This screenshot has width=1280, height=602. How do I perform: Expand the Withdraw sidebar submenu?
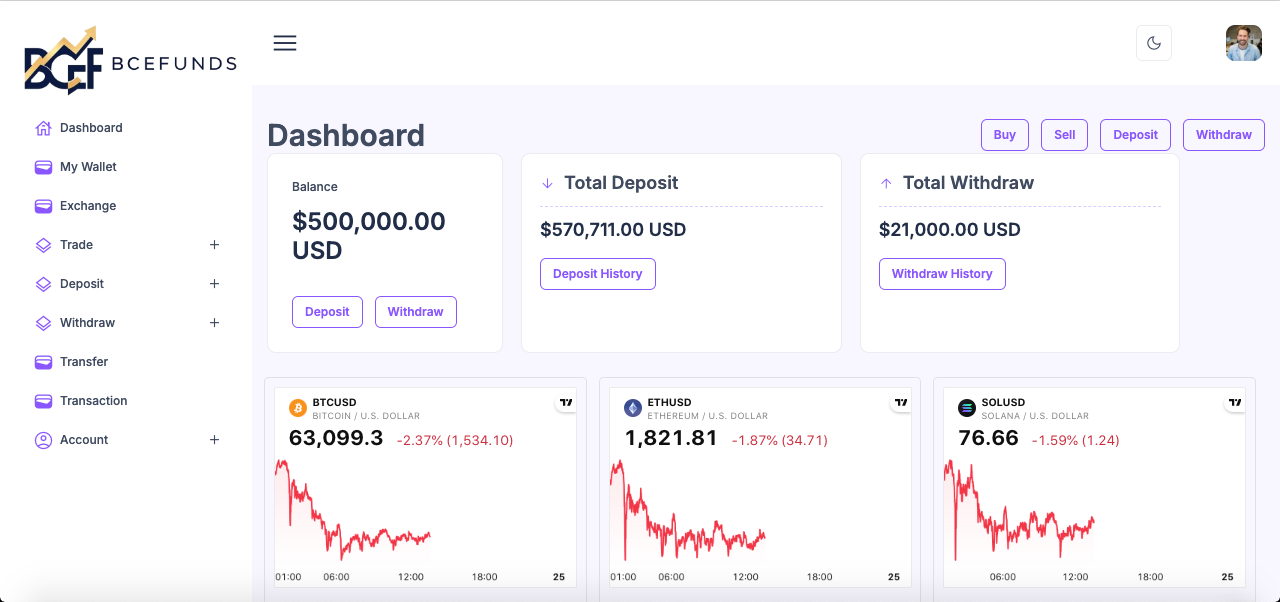[x=214, y=323]
